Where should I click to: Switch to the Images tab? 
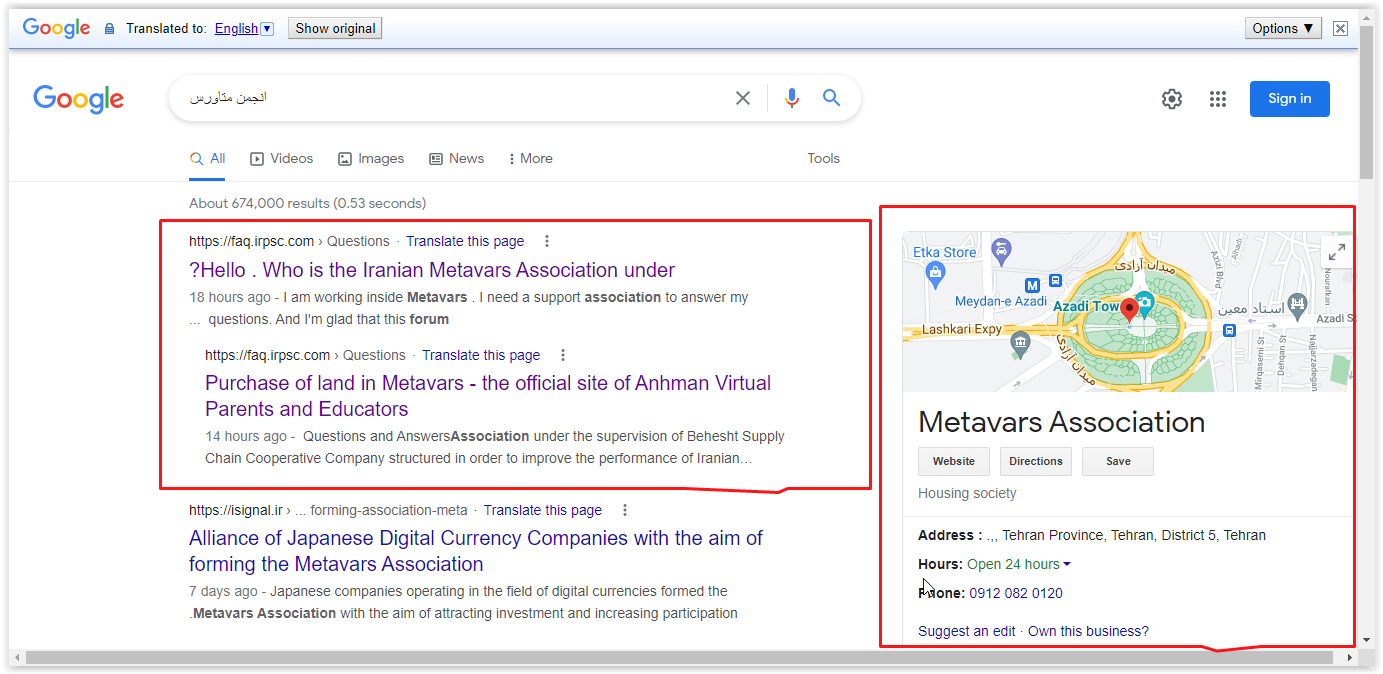(371, 158)
